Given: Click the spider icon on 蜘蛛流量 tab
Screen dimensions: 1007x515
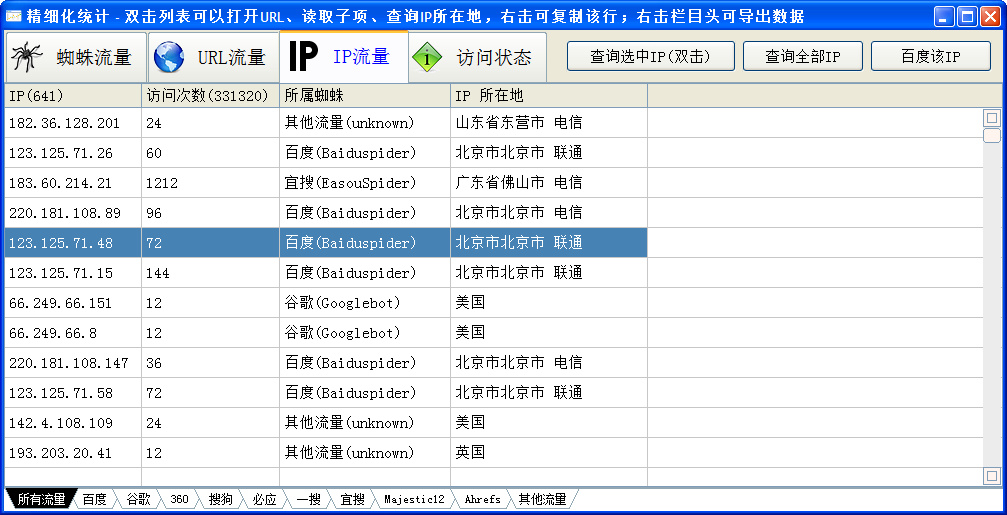Looking at the screenshot, I should pos(26,57).
